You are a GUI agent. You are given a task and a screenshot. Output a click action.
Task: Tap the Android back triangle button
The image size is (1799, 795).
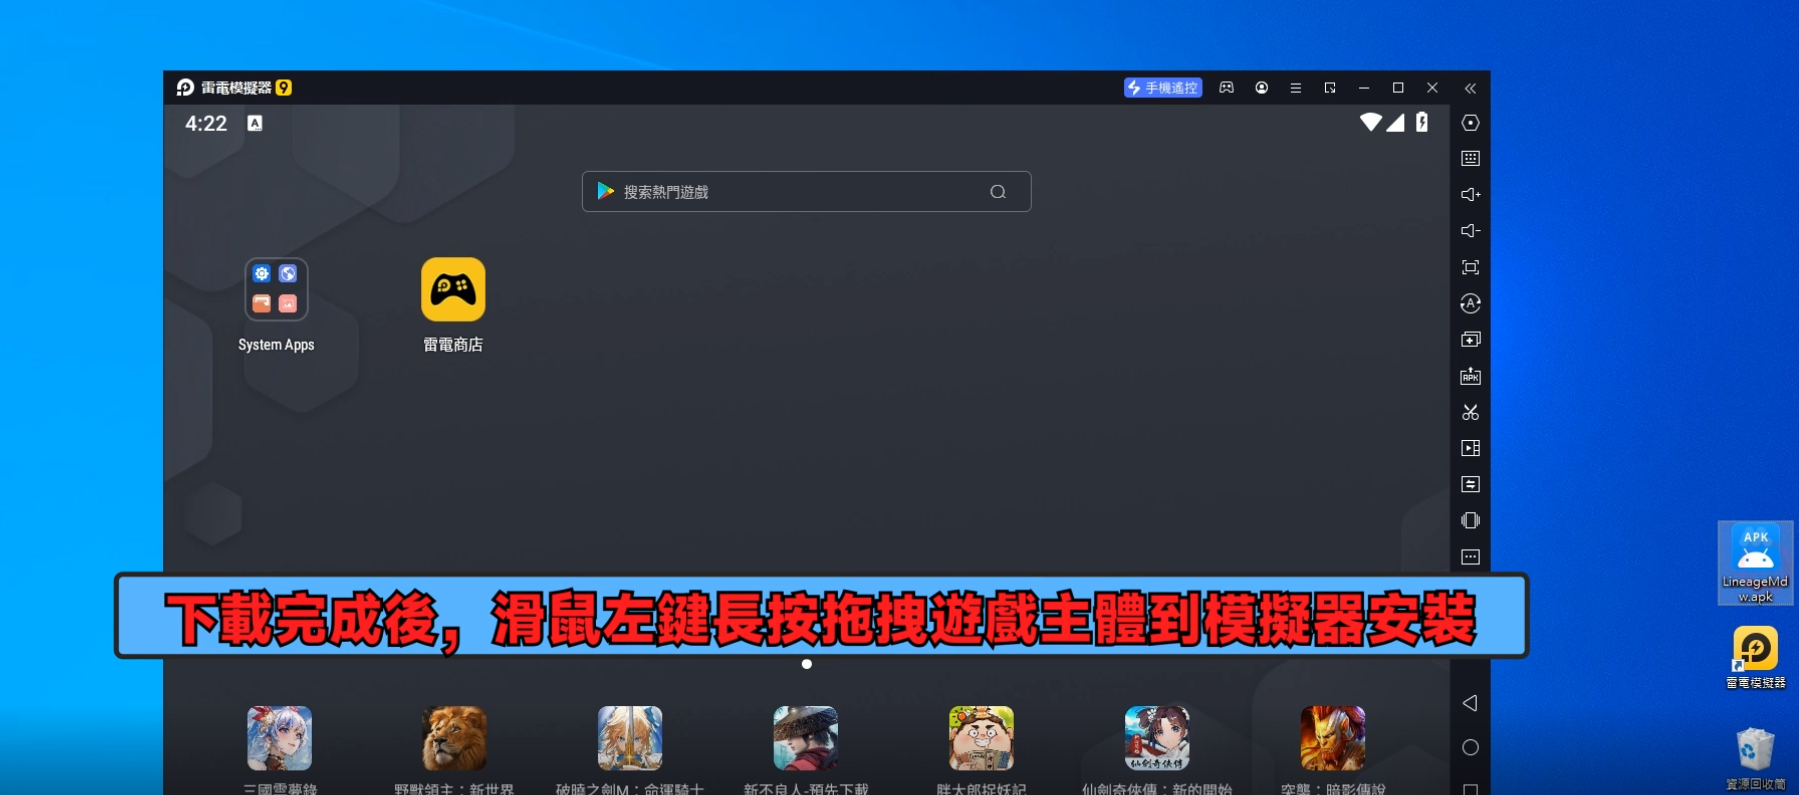pyautogui.click(x=1470, y=703)
